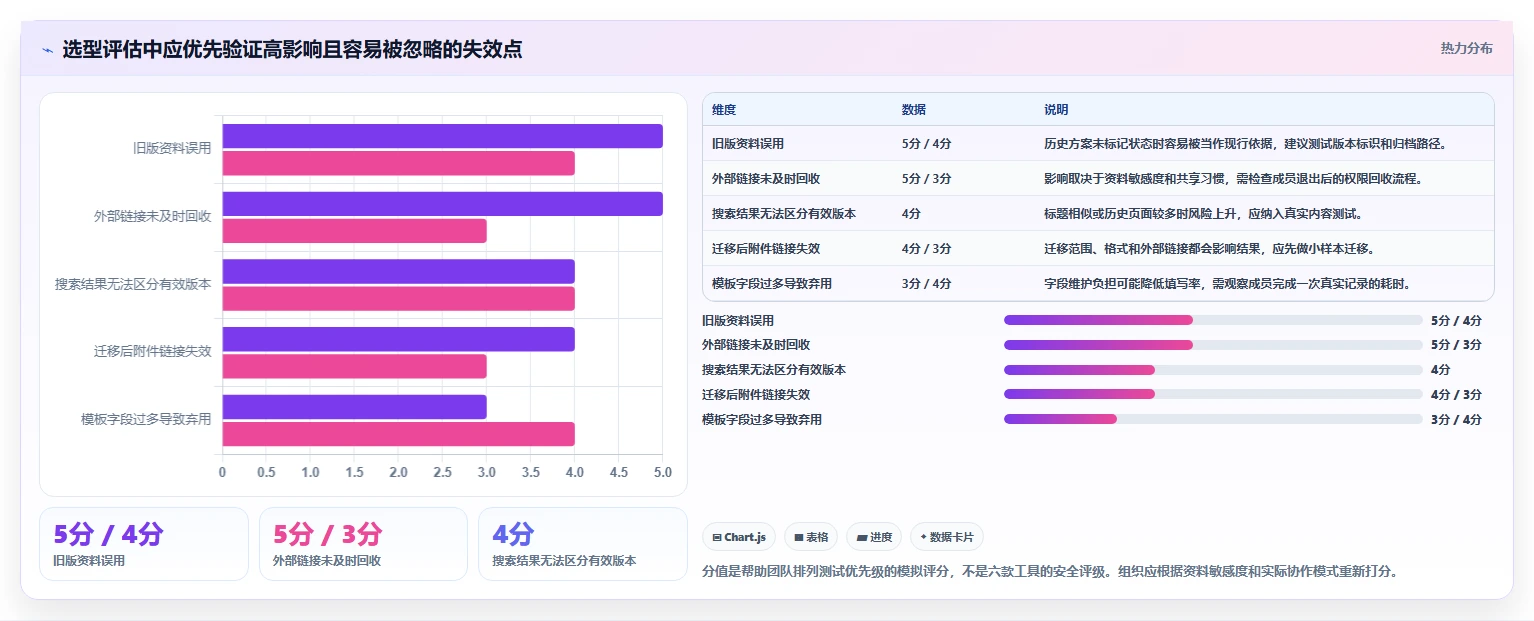
Task: Click the 5分 / 3分 table data cell
Action: [x=926, y=179]
